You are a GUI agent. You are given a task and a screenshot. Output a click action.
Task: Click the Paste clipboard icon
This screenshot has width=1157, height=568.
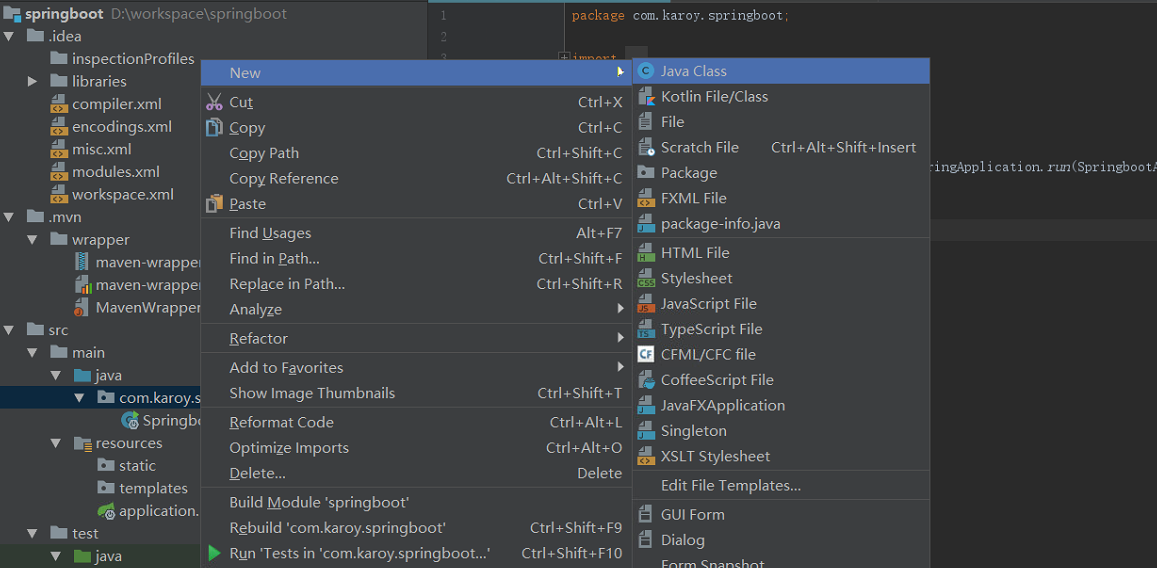[x=215, y=204]
